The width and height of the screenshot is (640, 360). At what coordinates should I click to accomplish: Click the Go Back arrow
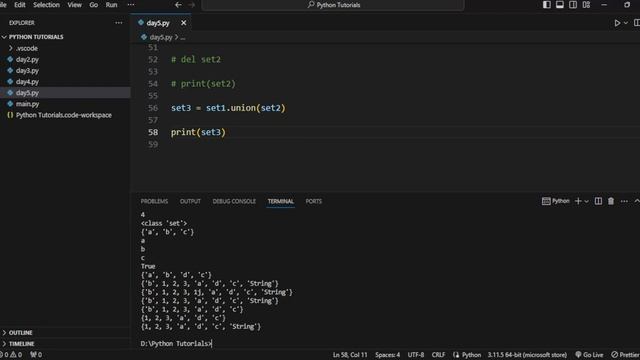[x=178, y=5]
